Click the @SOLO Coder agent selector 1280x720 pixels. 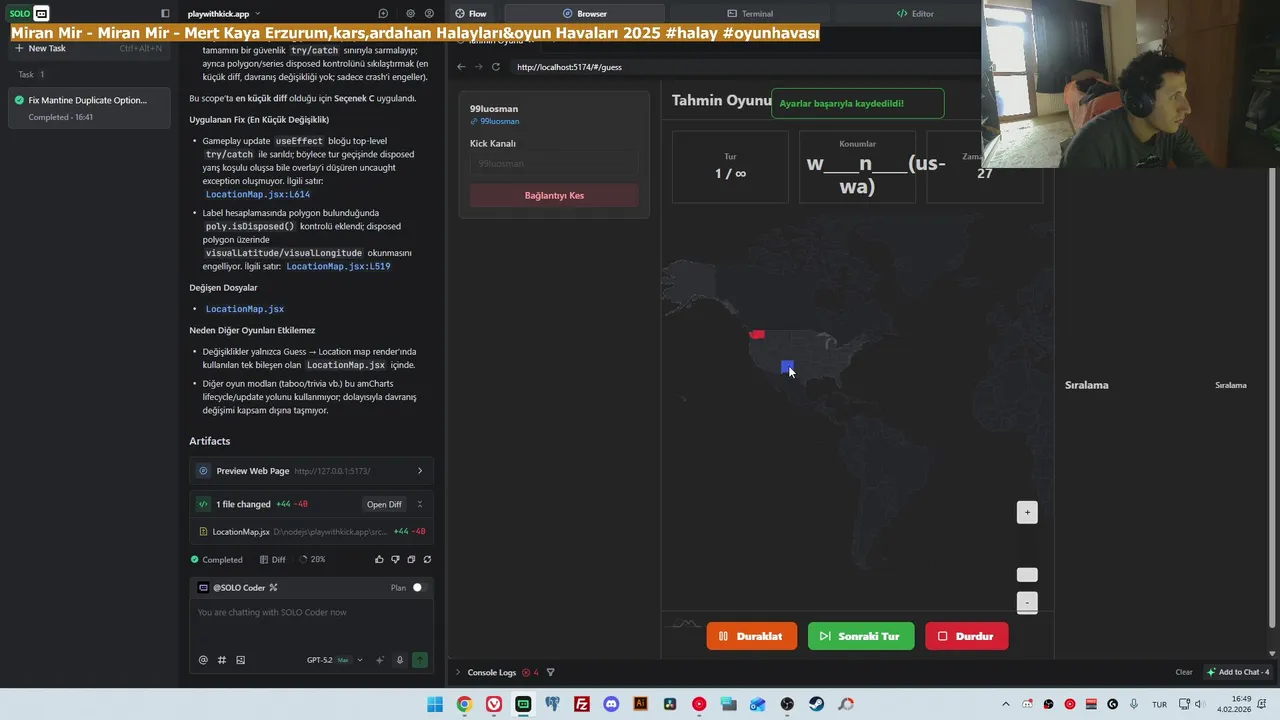pos(237,588)
